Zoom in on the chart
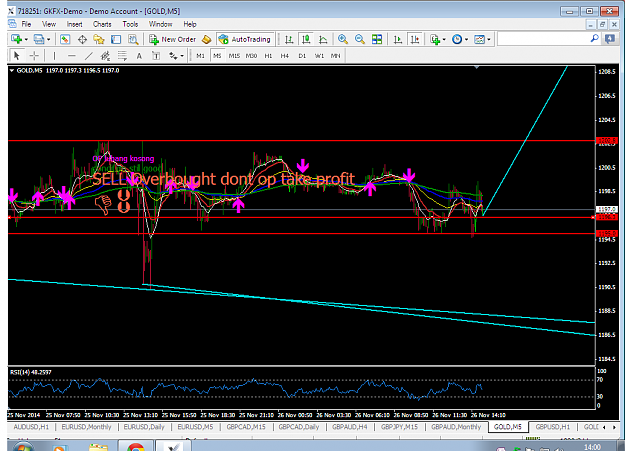This screenshot has width=625, height=451. [x=342, y=39]
